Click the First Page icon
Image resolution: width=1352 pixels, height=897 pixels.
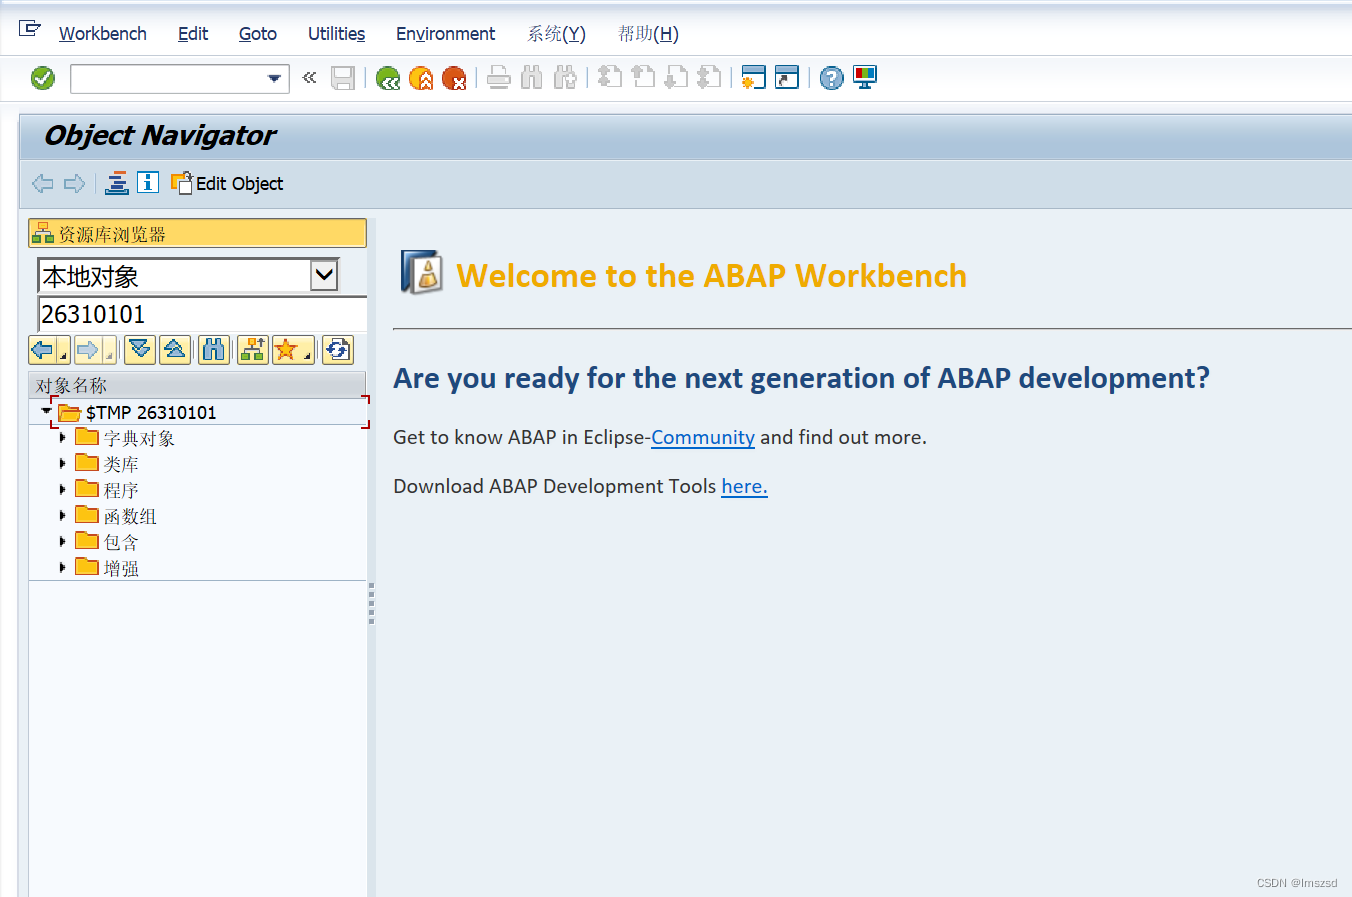(610, 78)
